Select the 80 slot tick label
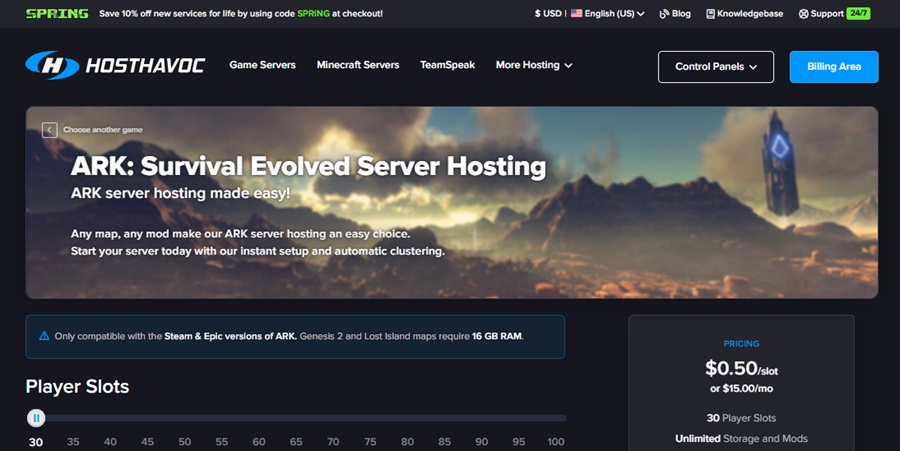This screenshot has height=451, width=900. (x=408, y=442)
